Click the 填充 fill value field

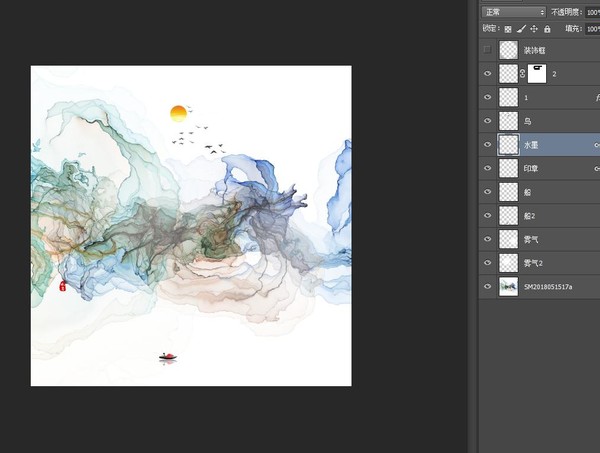592,29
